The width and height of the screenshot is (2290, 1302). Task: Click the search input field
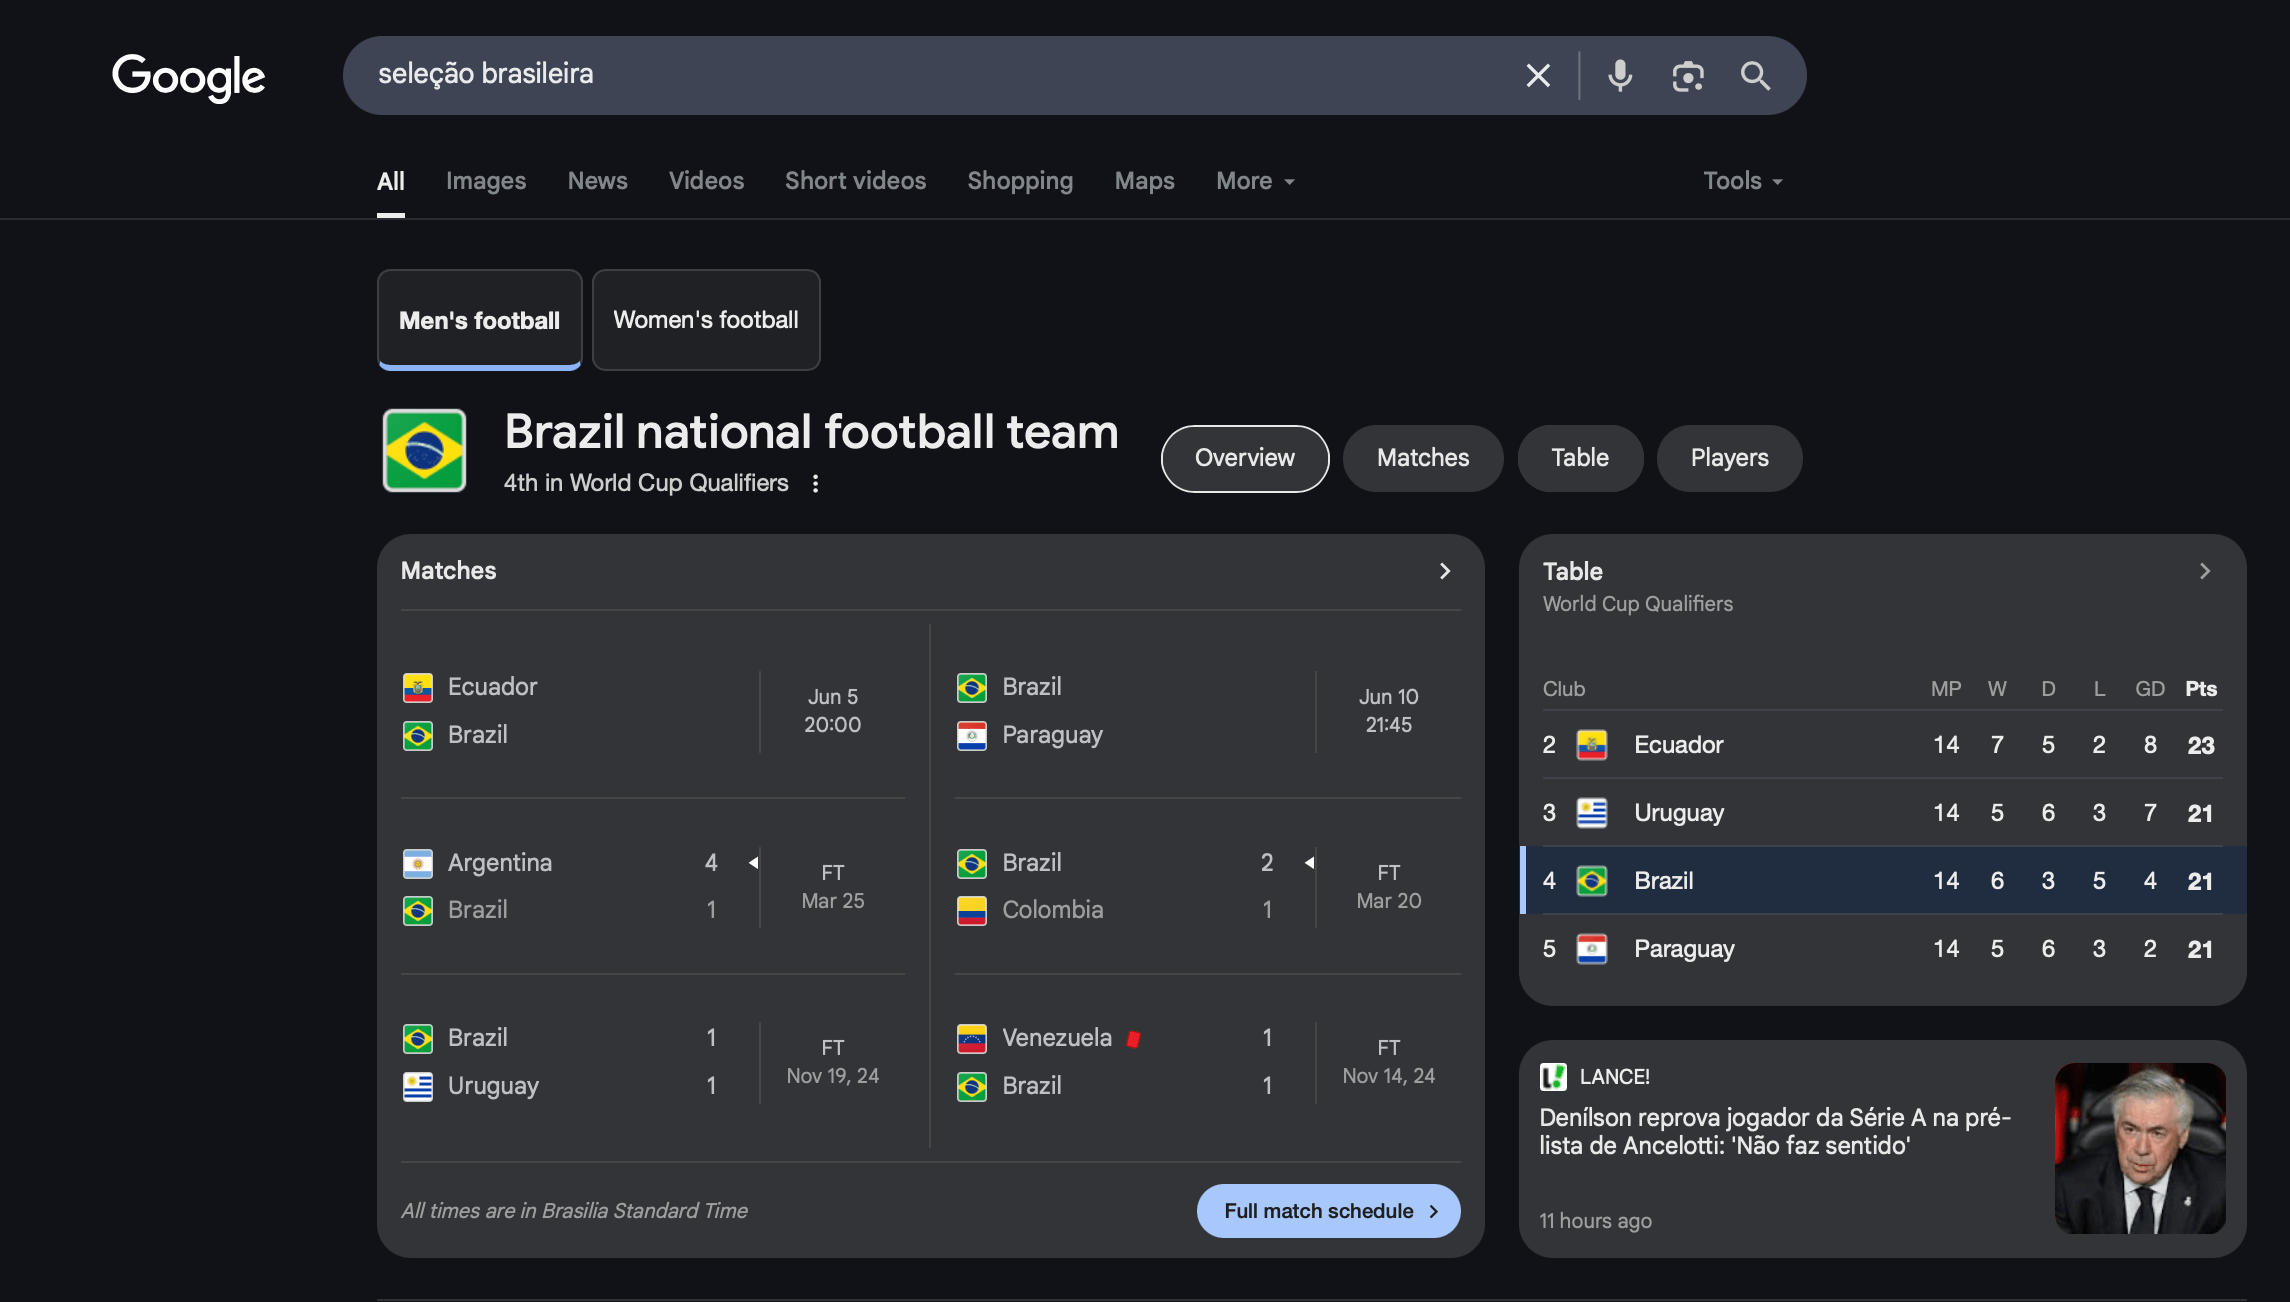pyautogui.click(x=930, y=75)
